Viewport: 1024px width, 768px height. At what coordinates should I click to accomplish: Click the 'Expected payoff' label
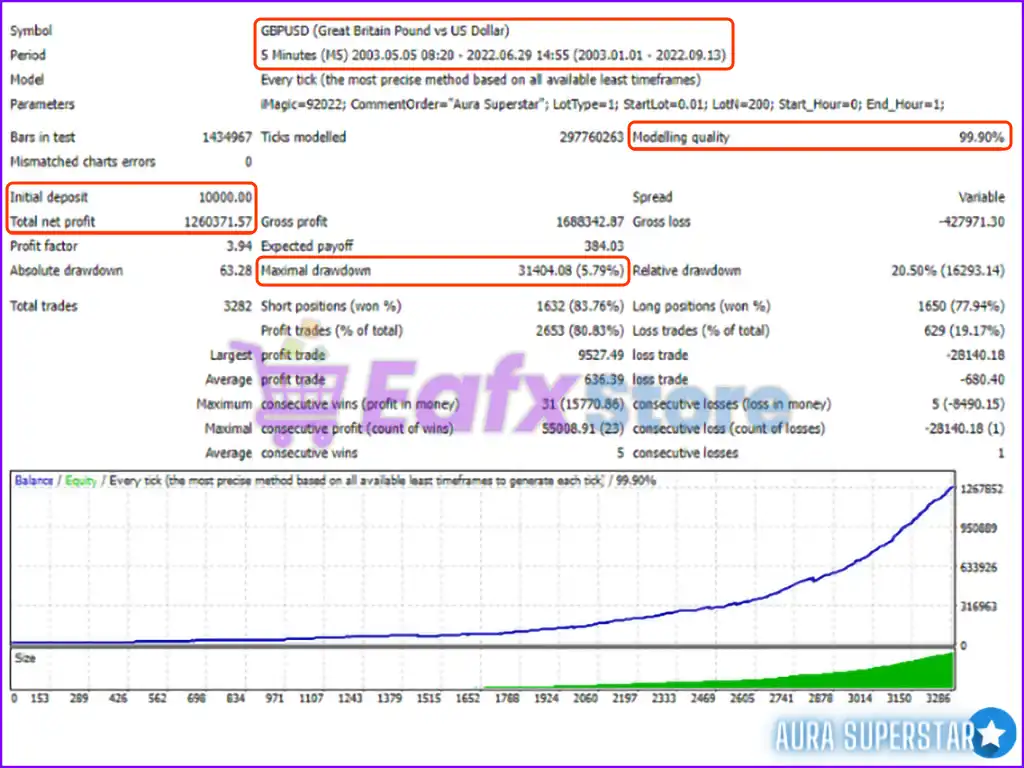click(306, 246)
